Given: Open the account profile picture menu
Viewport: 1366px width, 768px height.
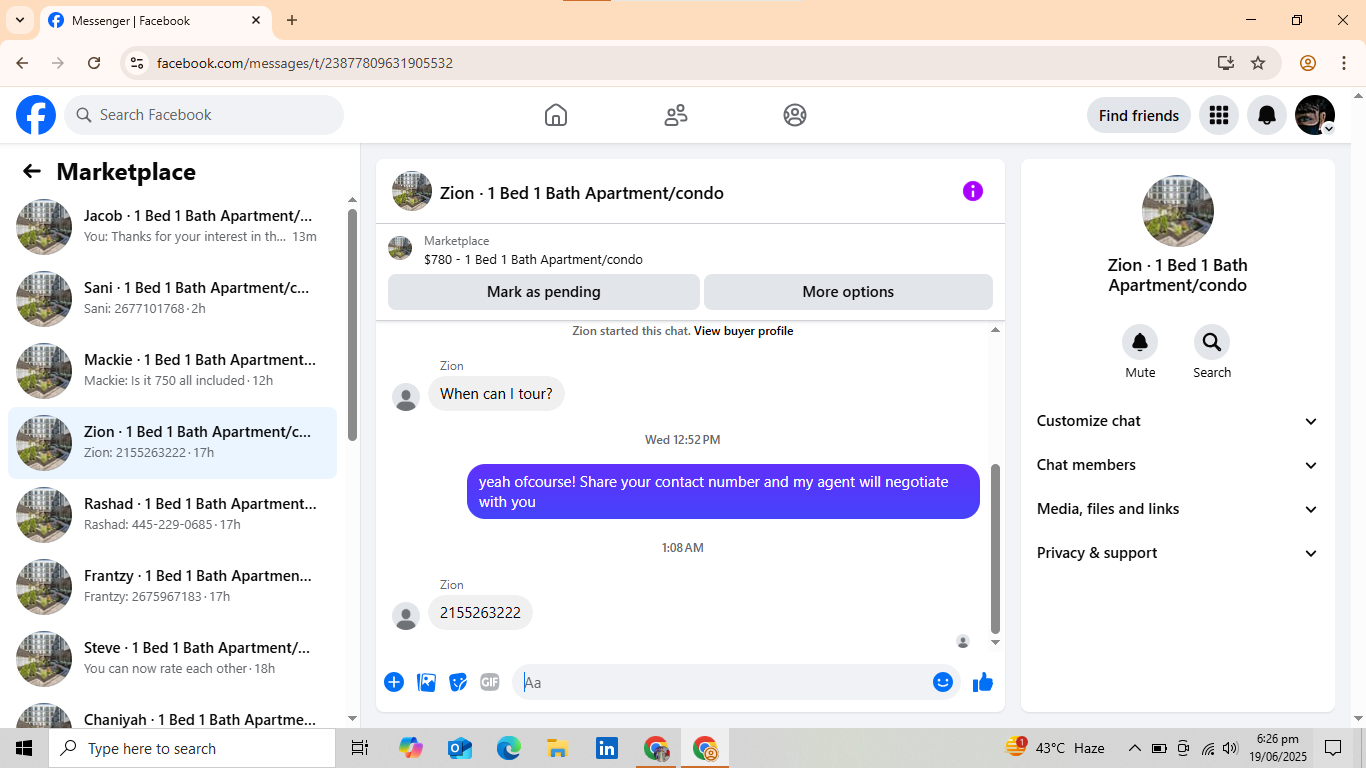Looking at the screenshot, I should pos(1315,115).
